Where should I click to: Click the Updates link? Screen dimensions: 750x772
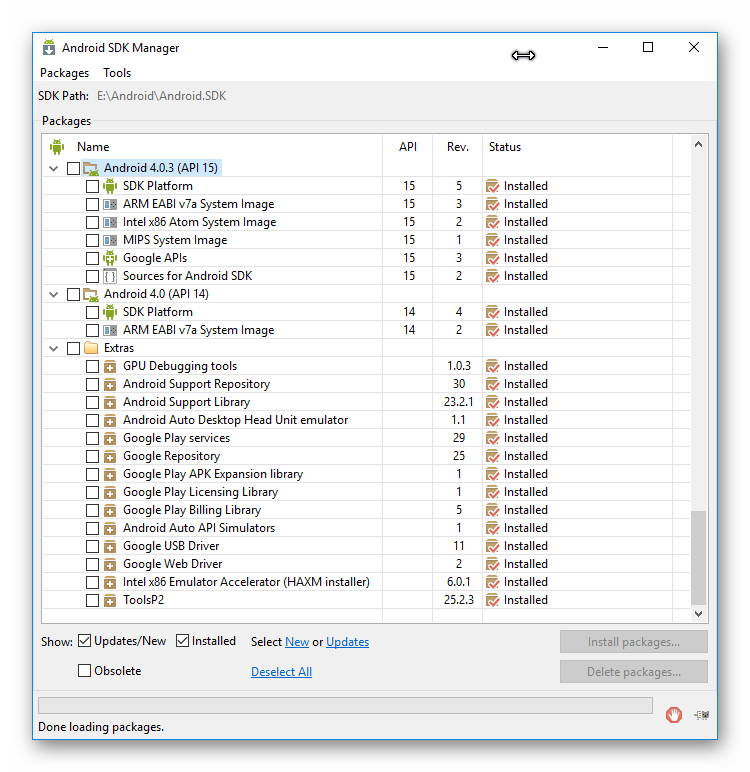pos(347,642)
